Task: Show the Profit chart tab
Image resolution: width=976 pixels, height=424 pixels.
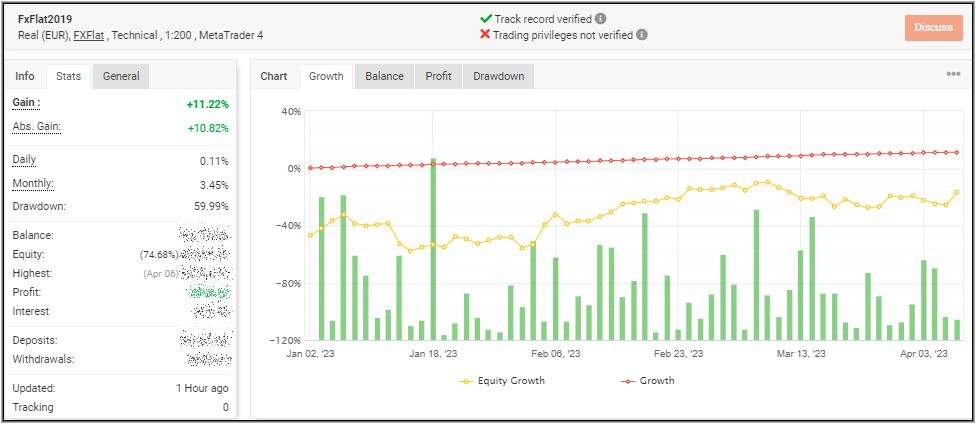Action: pyautogui.click(x=438, y=76)
